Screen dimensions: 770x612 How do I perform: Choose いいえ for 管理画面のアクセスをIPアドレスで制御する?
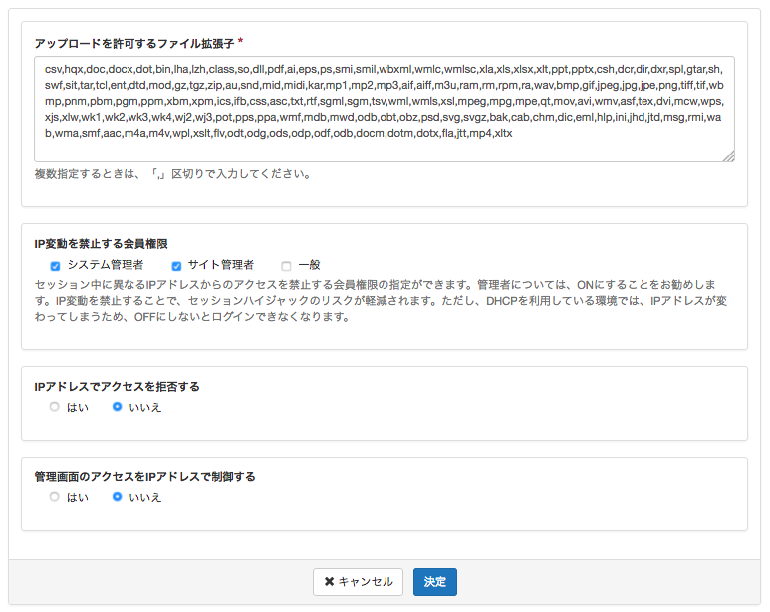[118, 497]
